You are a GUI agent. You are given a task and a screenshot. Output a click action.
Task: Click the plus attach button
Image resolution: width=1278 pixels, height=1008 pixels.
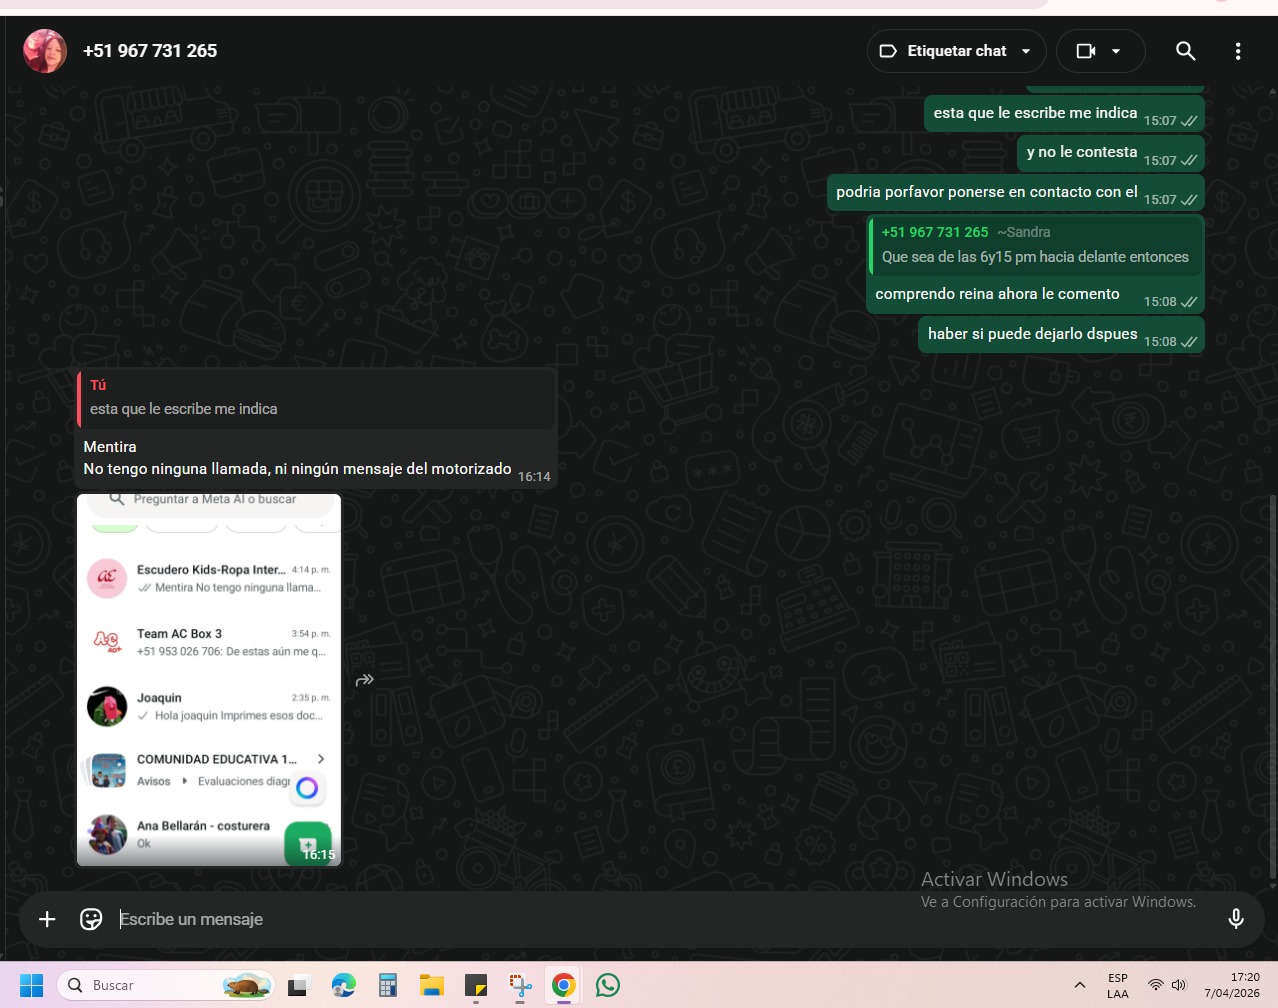tap(47, 919)
